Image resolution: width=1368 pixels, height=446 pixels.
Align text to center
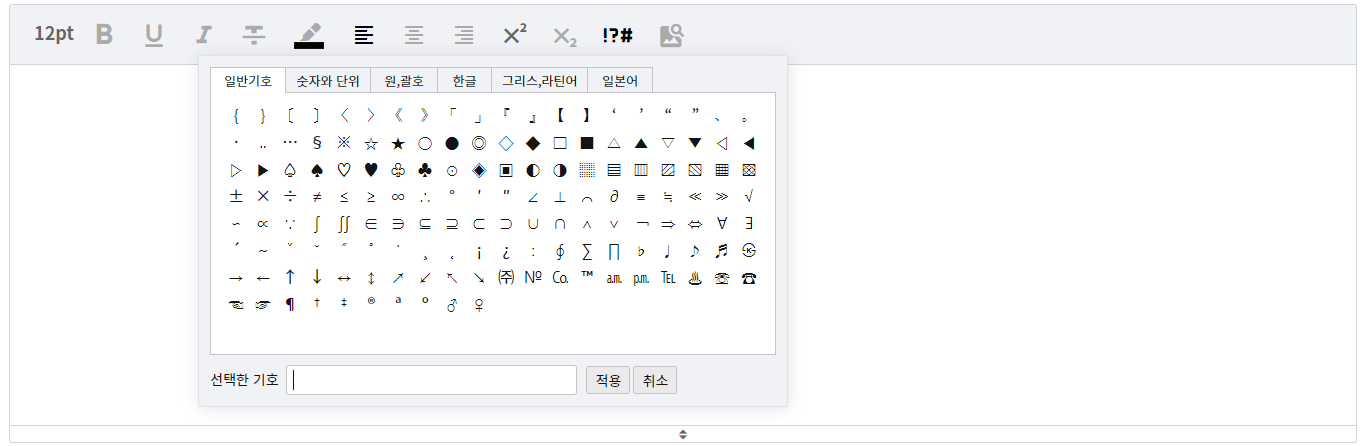point(414,35)
